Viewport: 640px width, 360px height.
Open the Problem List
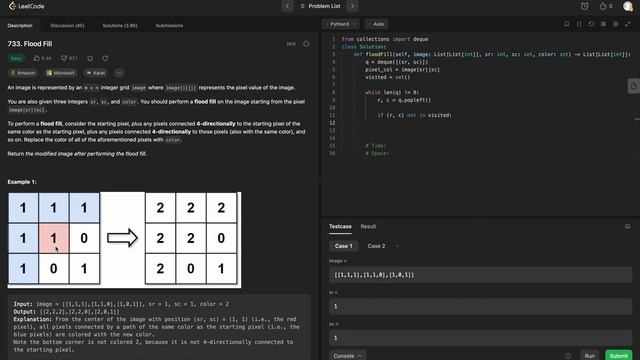pyautogui.click(x=321, y=6)
